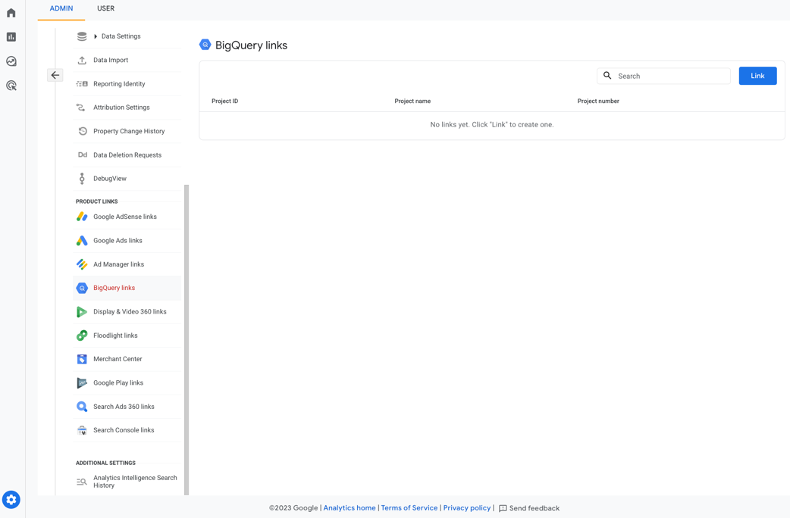790x518 pixels.
Task: Click the blue Link button
Action: 757,76
